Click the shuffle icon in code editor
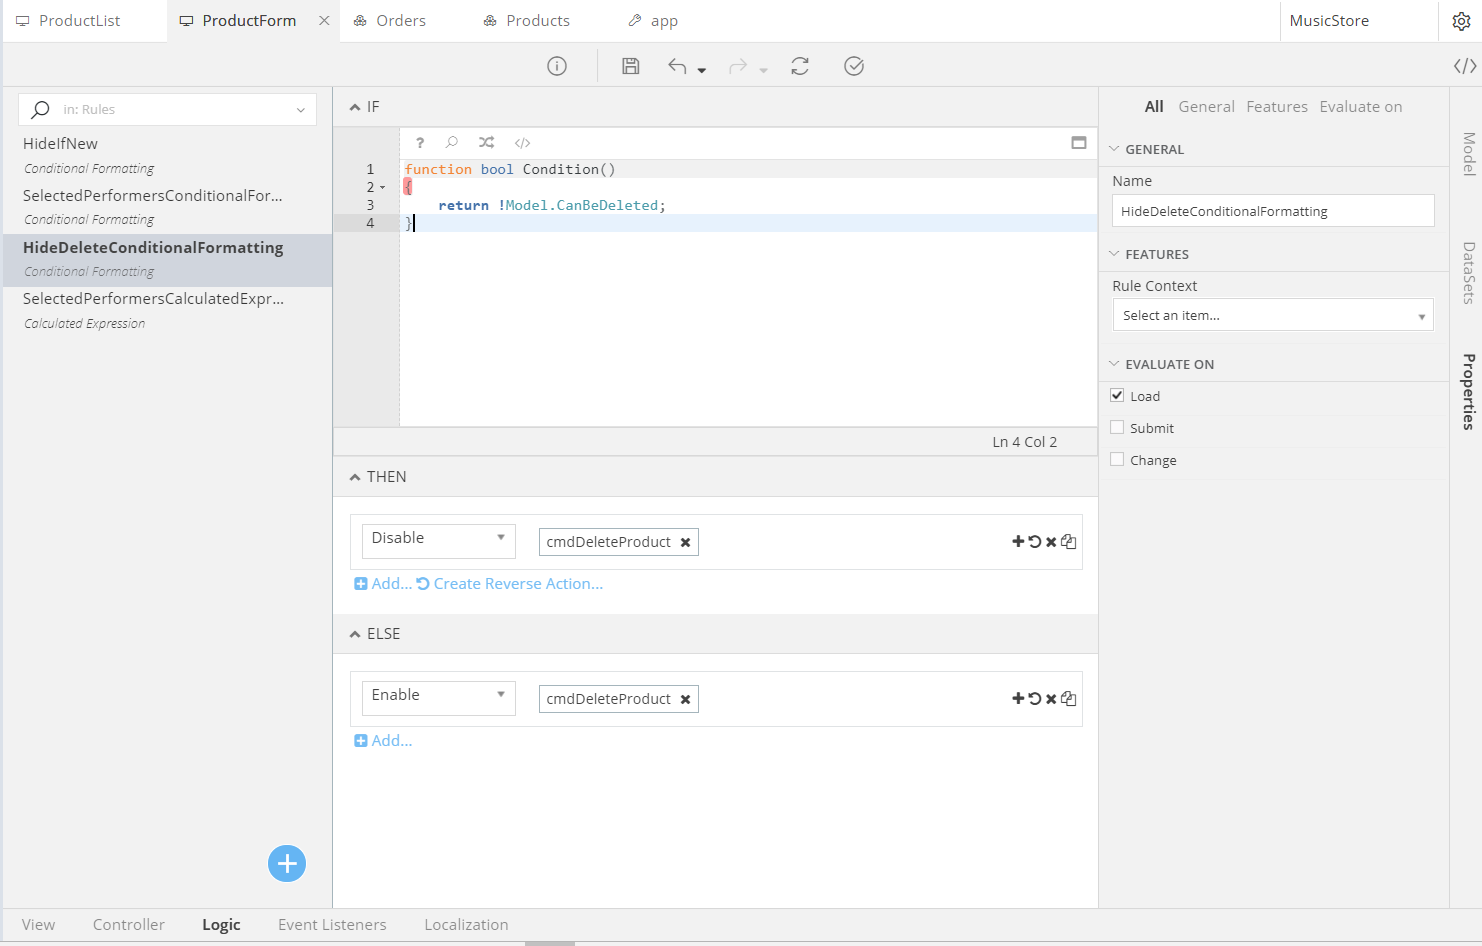This screenshot has height=946, width=1482. (486, 143)
